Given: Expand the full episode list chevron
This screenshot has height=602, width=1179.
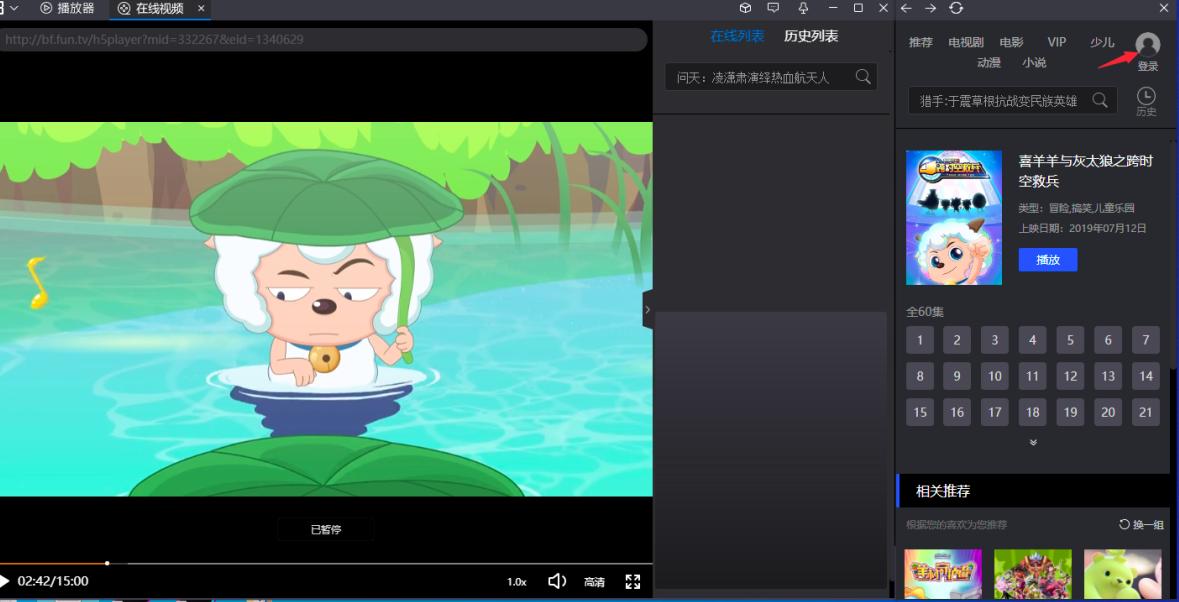Looking at the screenshot, I should (1033, 442).
